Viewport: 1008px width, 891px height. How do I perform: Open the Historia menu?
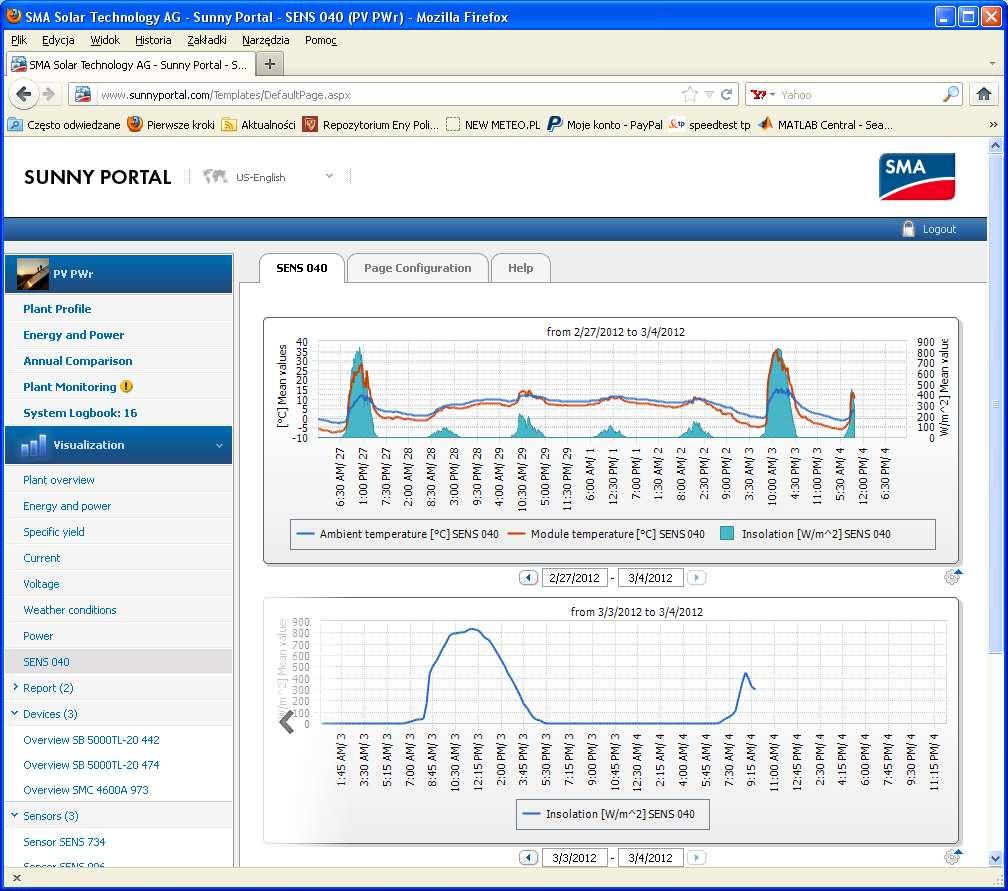pyautogui.click(x=153, y=40)
